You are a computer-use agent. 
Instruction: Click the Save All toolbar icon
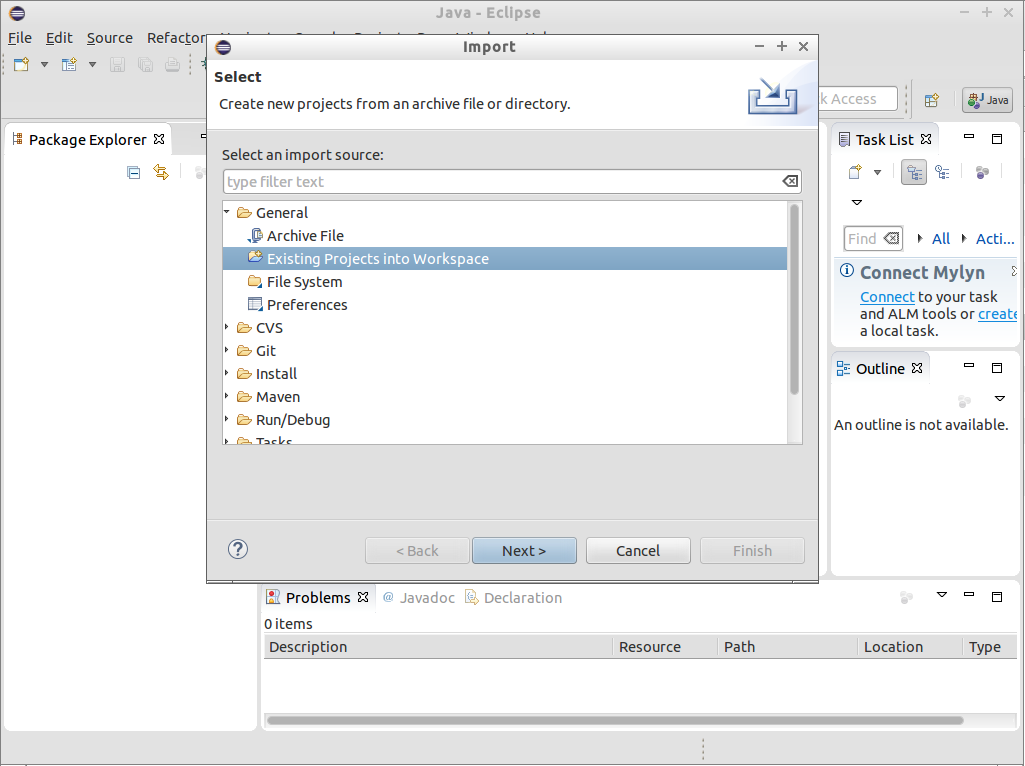pos(145,64)
